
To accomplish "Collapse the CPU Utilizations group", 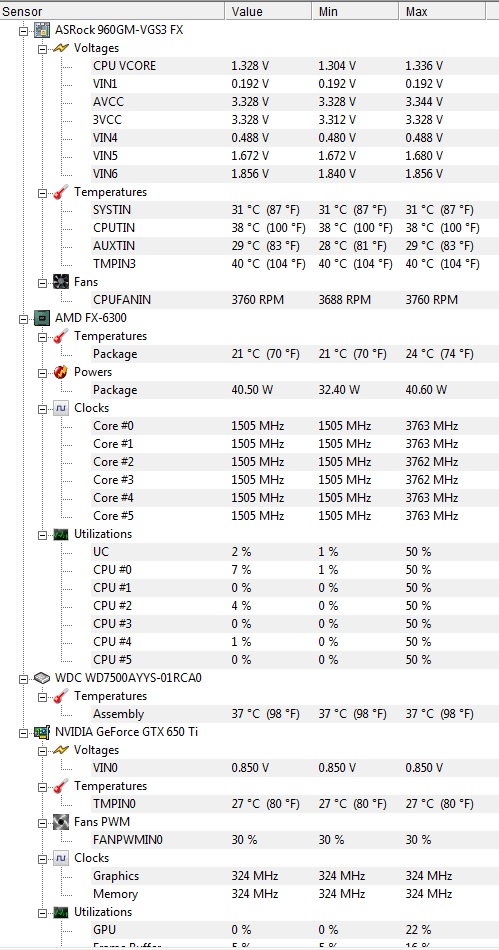I will [x=43, y=534].
